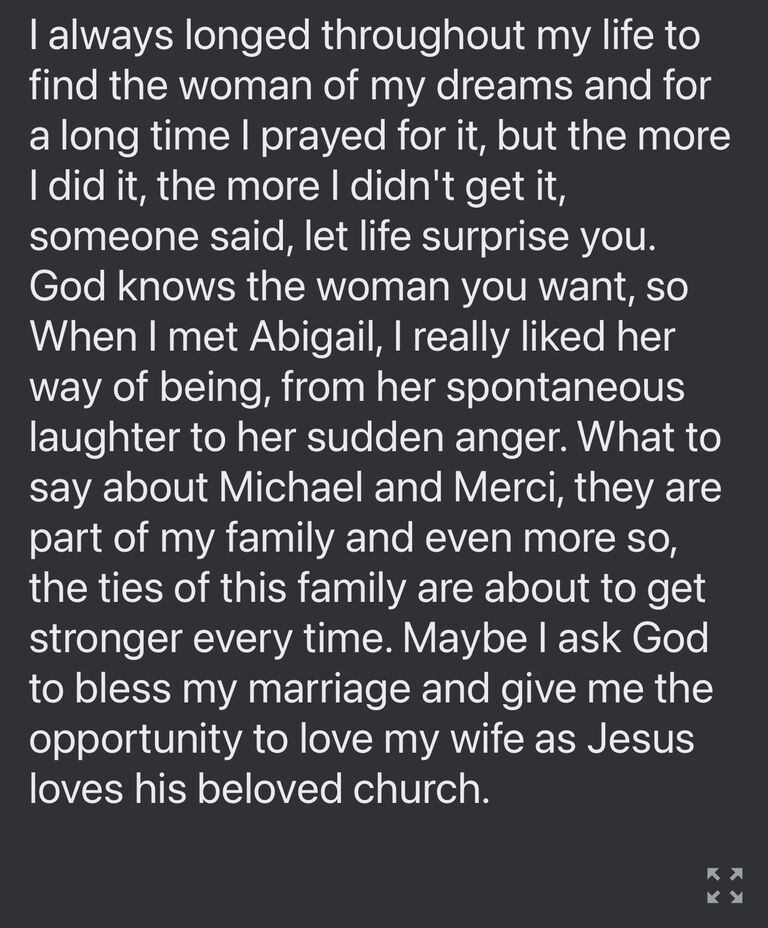
Task: Click the word "opportunity" in the text
Action: point(135,740)
